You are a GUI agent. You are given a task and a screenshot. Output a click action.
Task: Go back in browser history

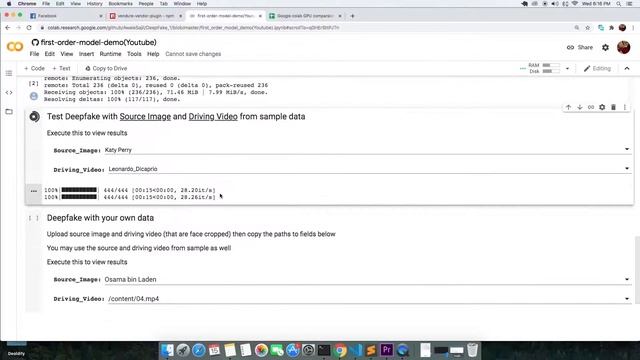[x=8, y=28]
